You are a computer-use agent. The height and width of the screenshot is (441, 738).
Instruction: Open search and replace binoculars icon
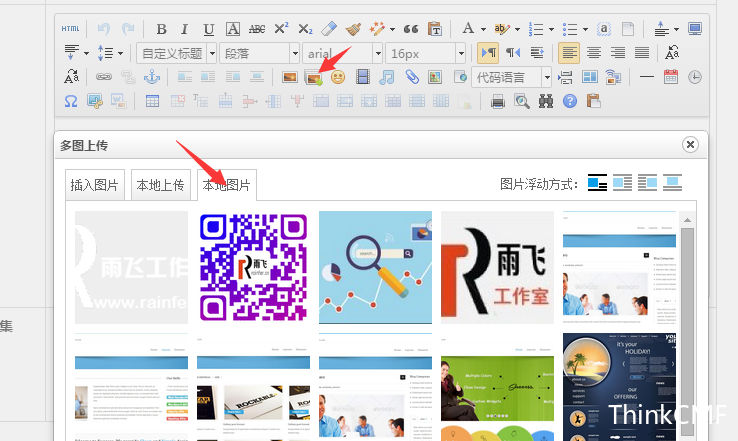[x=545, y=101]
